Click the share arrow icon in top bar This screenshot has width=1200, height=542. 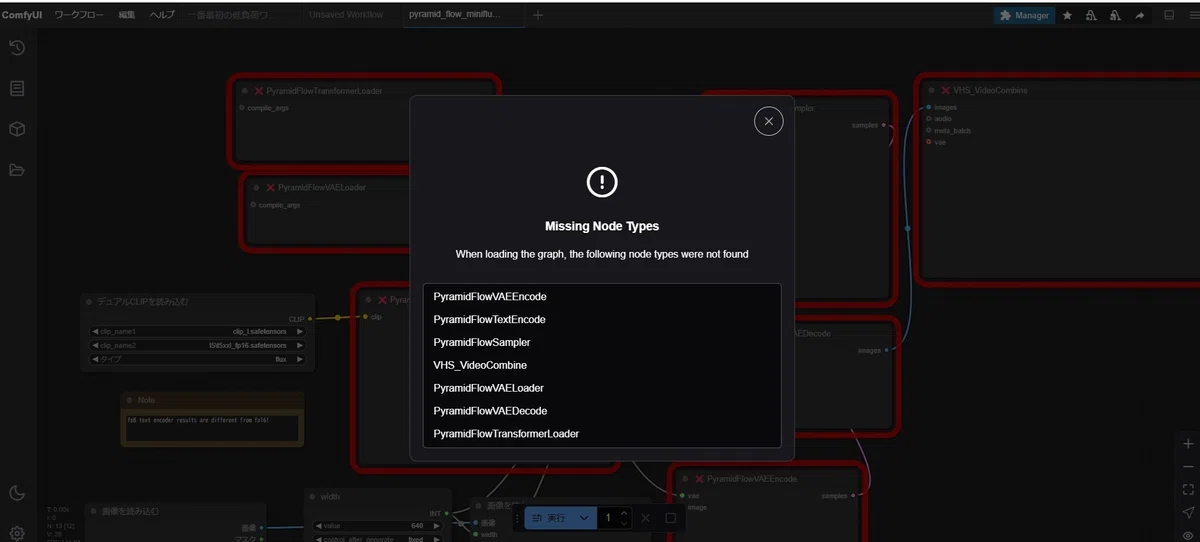[1139, 15]
